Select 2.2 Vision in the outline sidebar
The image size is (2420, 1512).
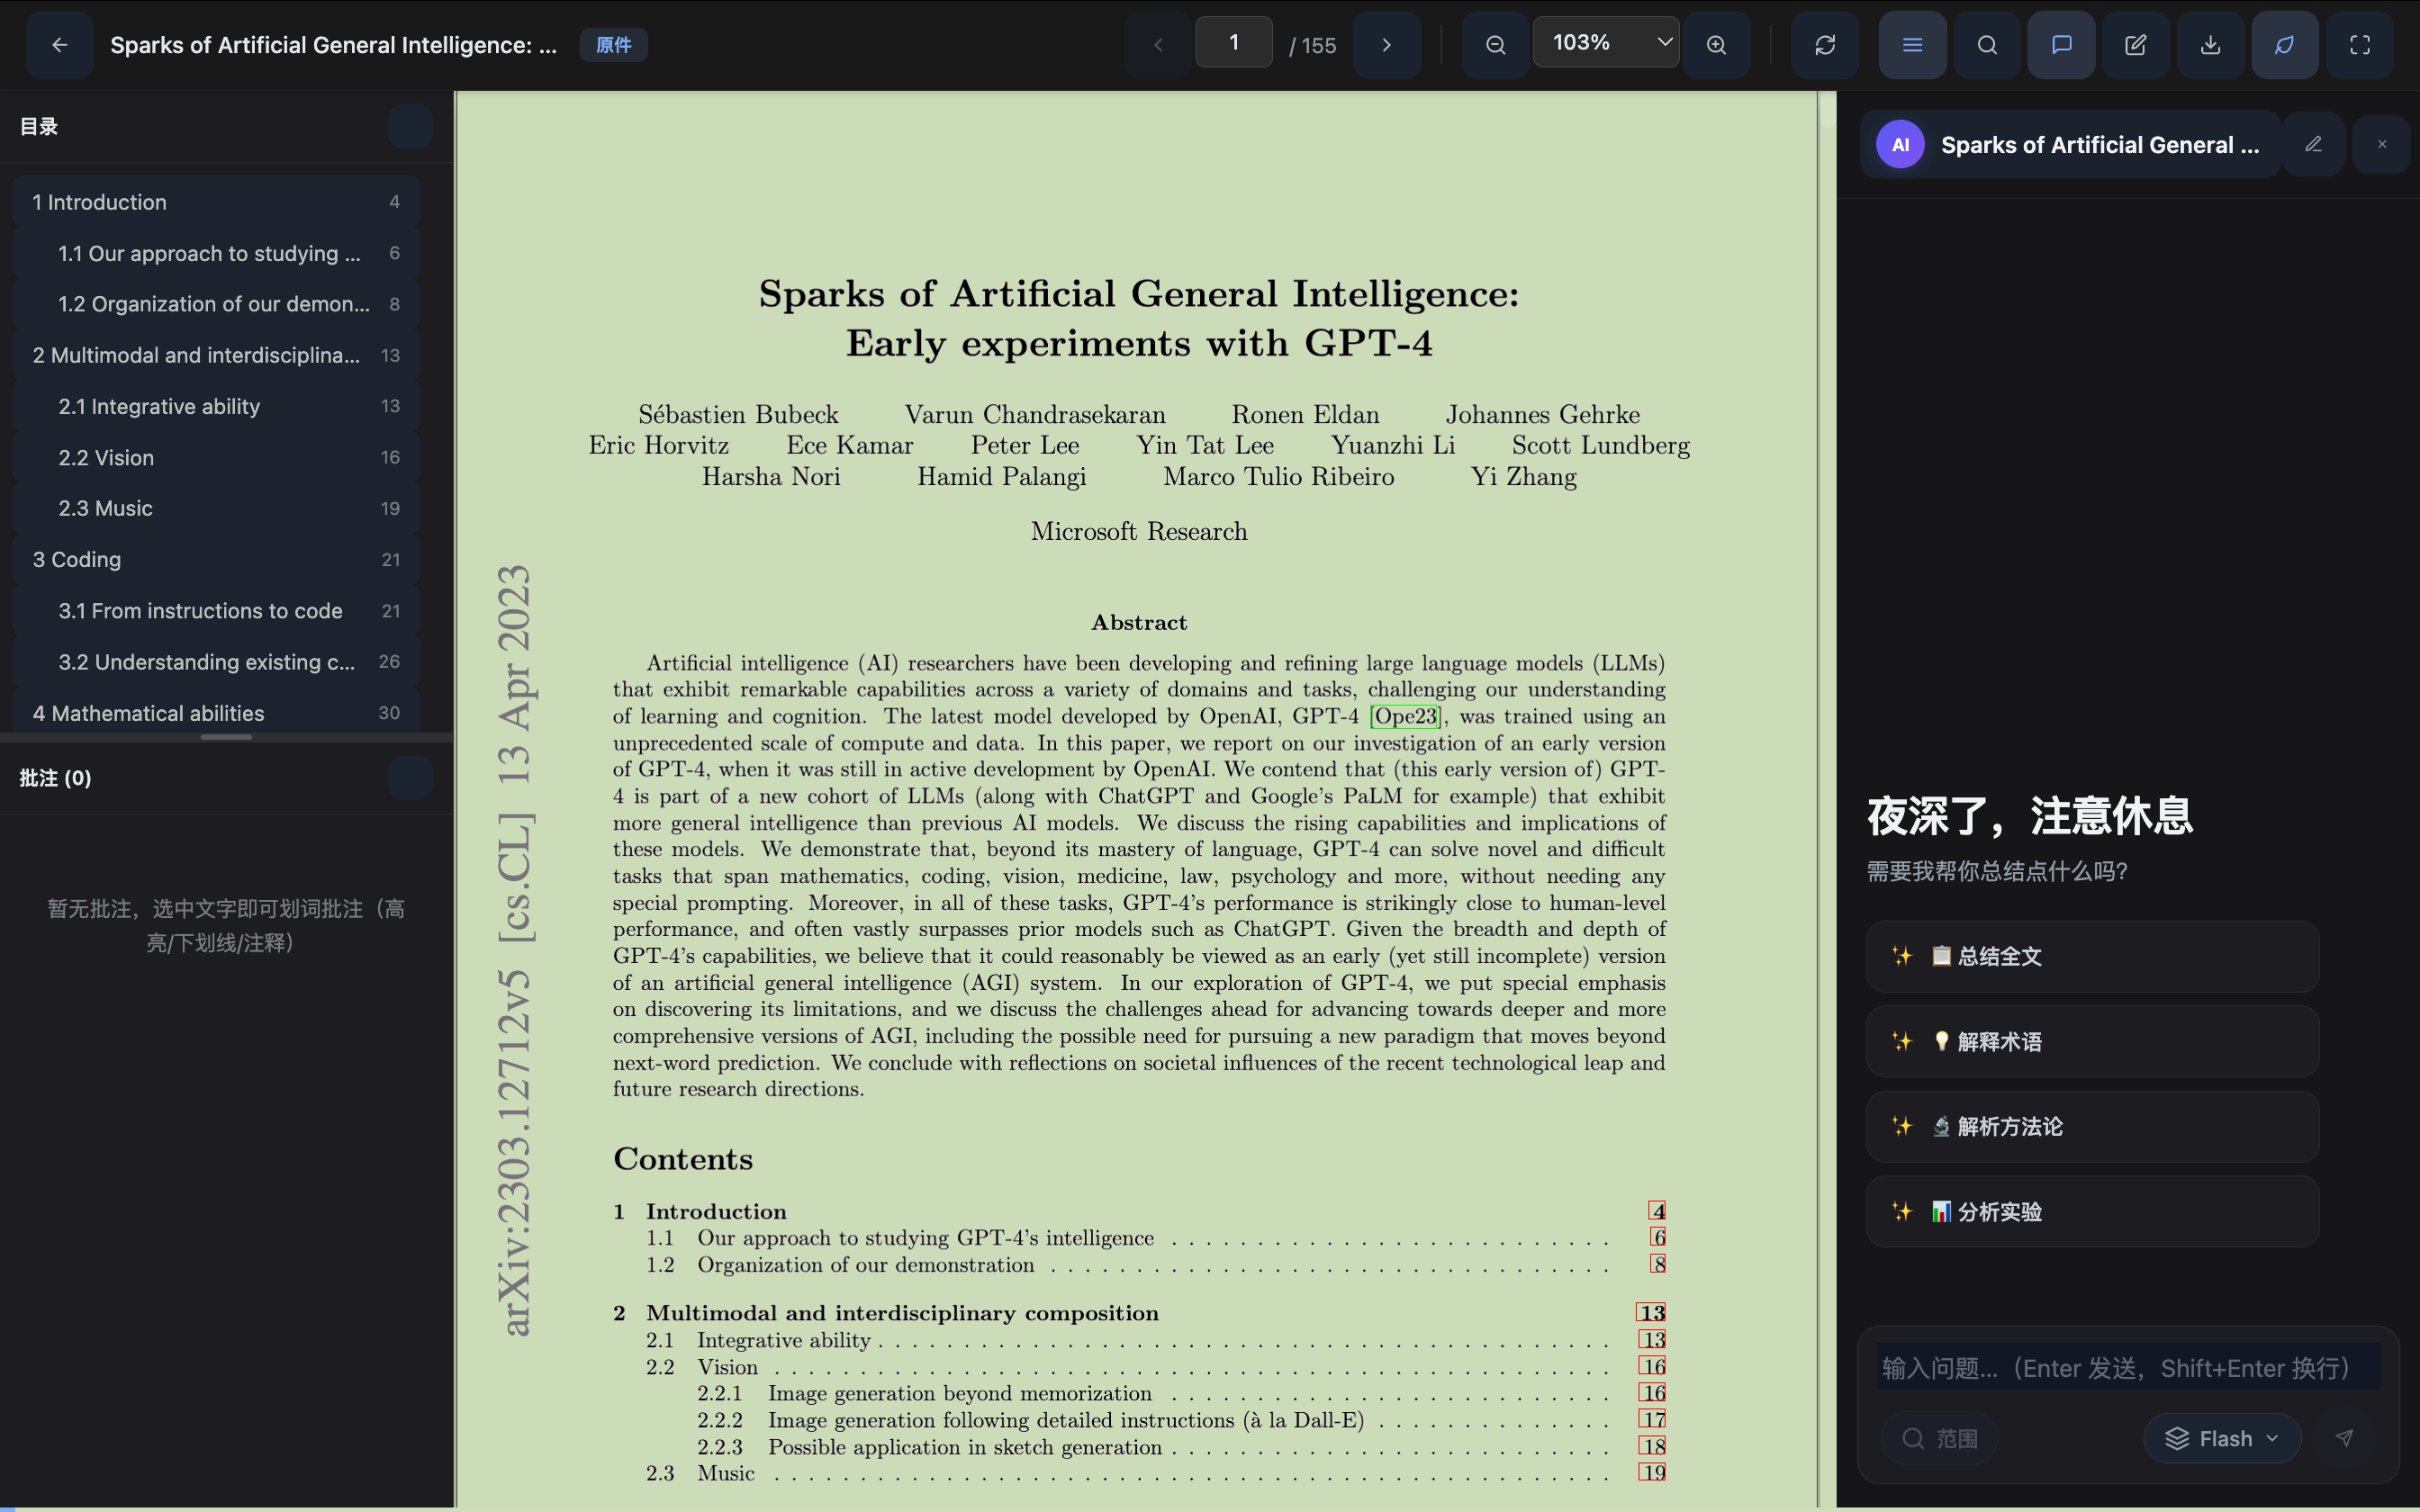pyautogui.click(x=216, y=457)
